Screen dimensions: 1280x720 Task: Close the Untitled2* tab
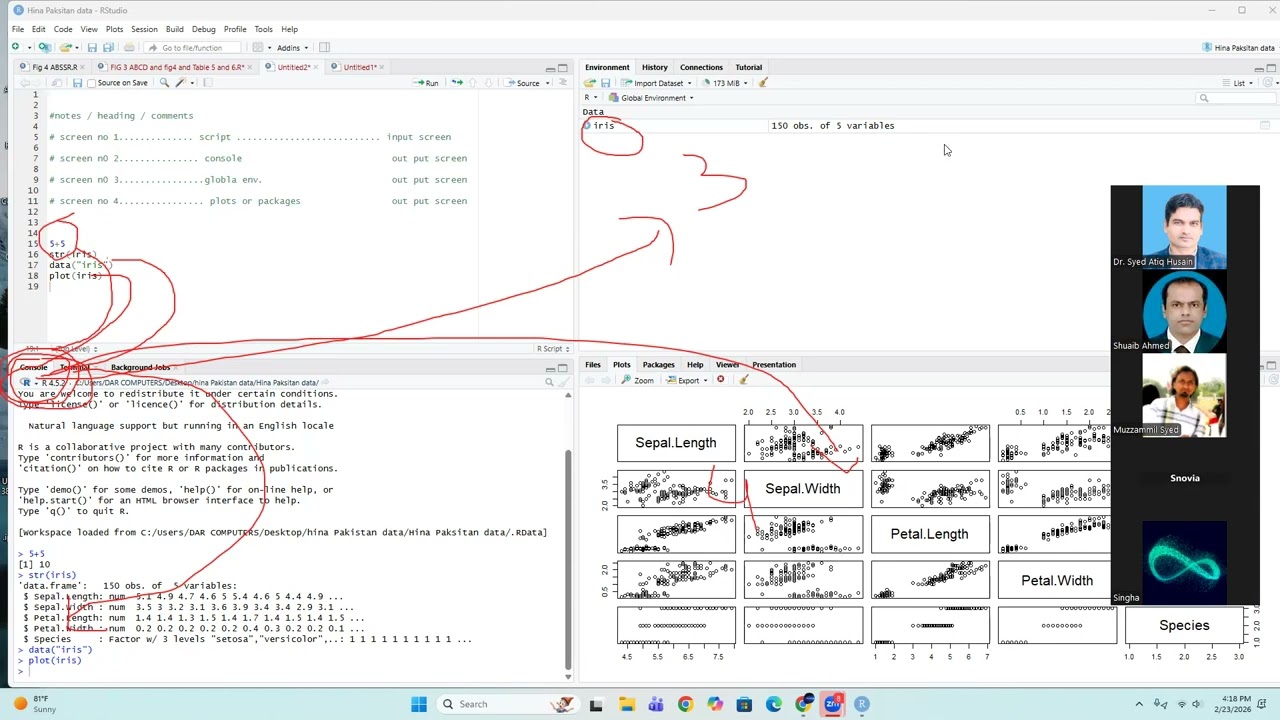click(x=316, y=67)
